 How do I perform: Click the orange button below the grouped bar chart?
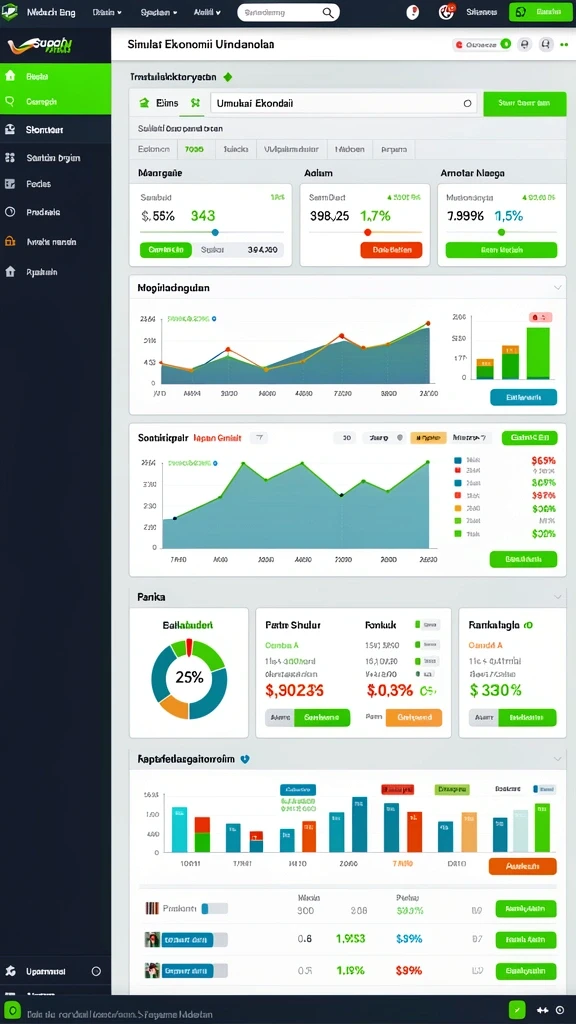[522, 866]
